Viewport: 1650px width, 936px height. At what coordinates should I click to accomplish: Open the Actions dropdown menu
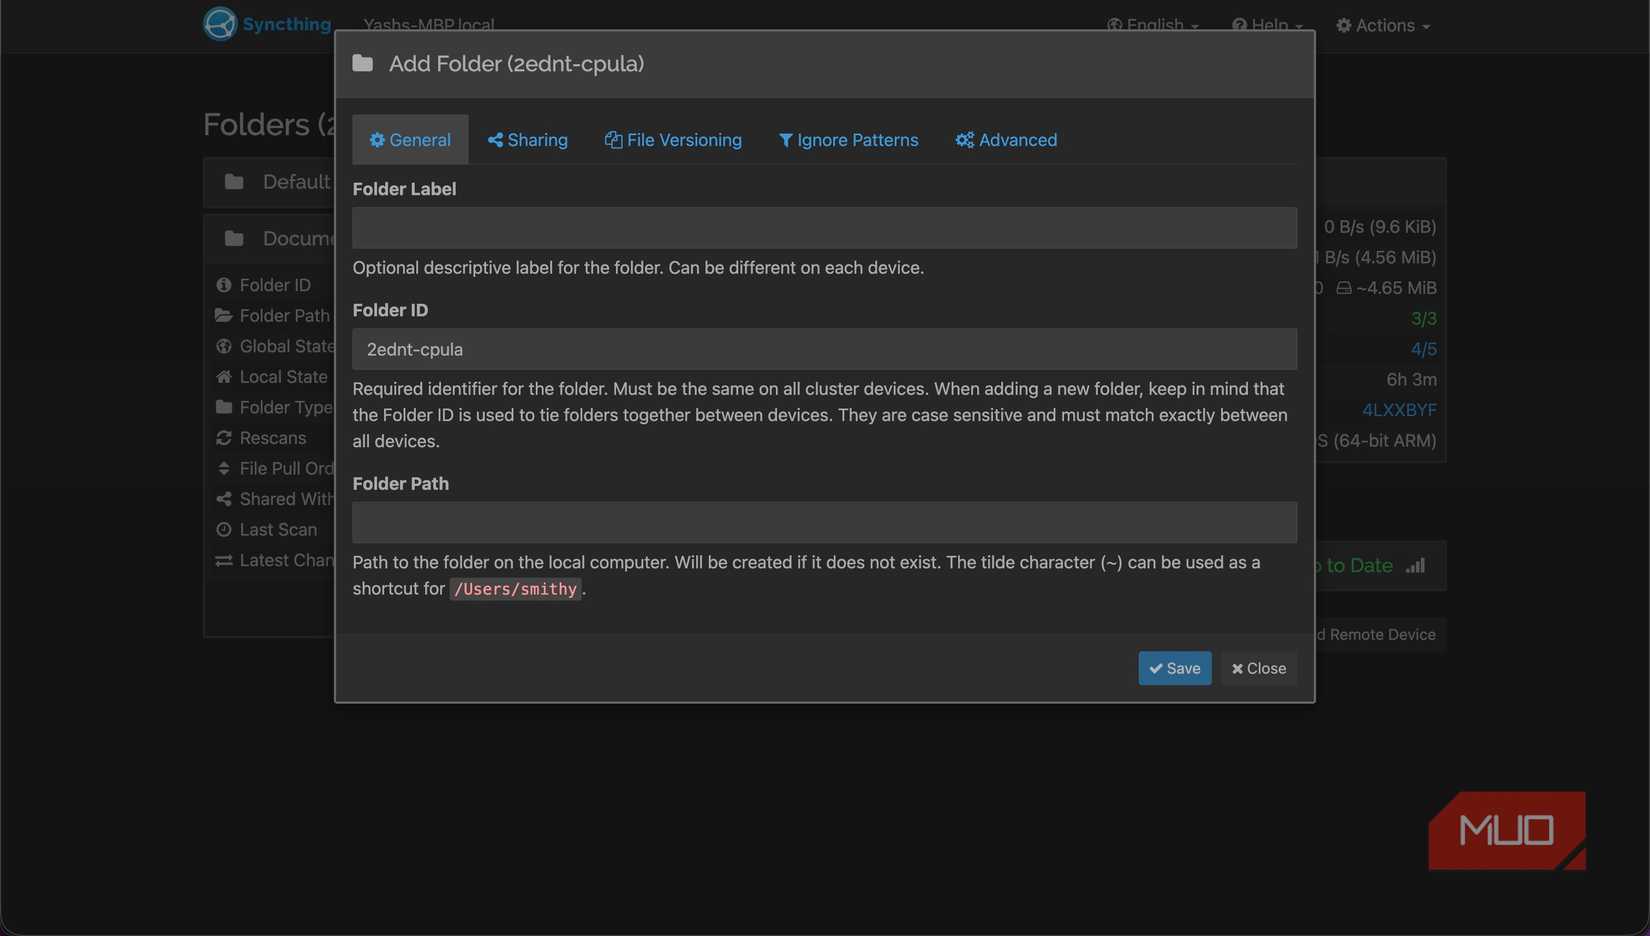click(1383, 25)
